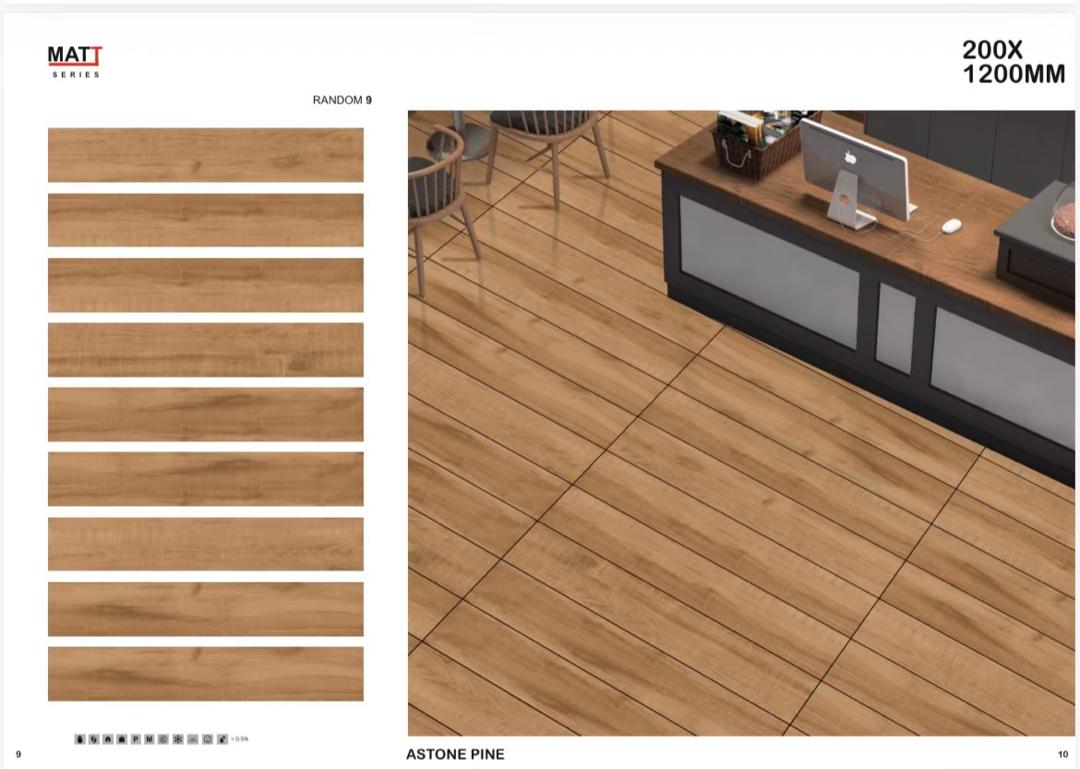Click the water-absorption icon before < 0.5%

(x=222, y=739)
